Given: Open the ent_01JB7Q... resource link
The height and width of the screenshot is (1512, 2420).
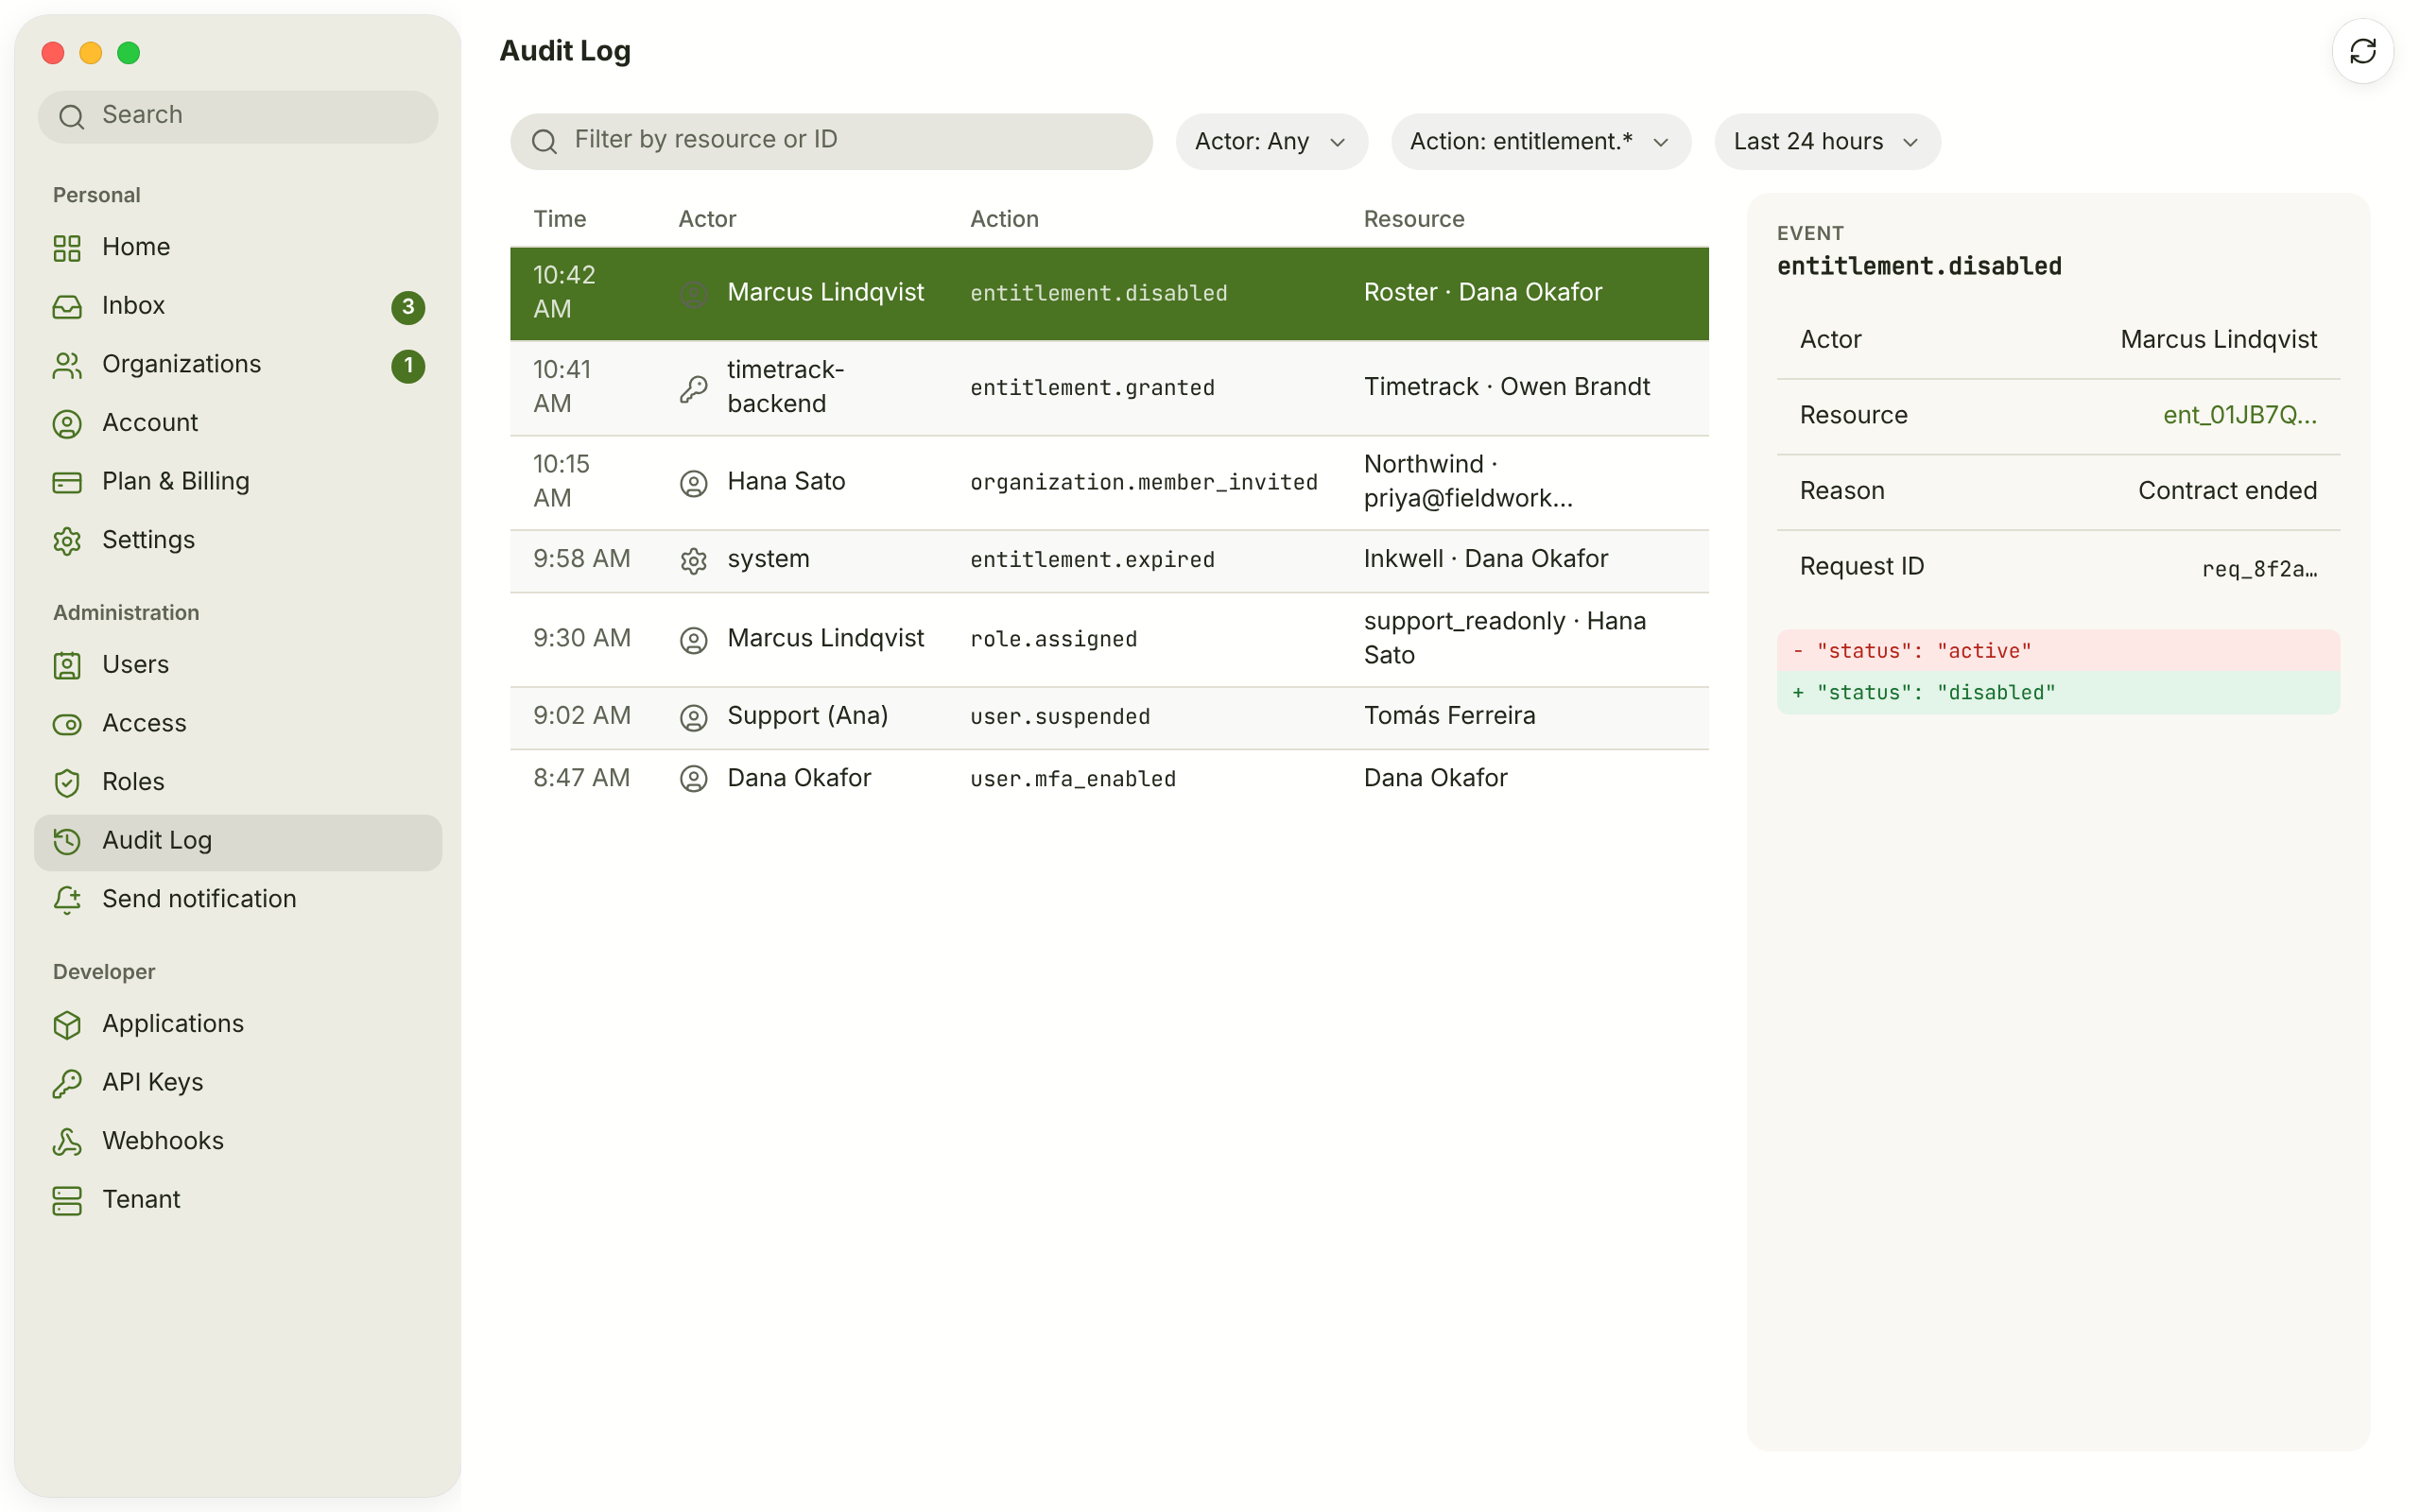Looking at the screenshot, I should [x=2239, y=415].
